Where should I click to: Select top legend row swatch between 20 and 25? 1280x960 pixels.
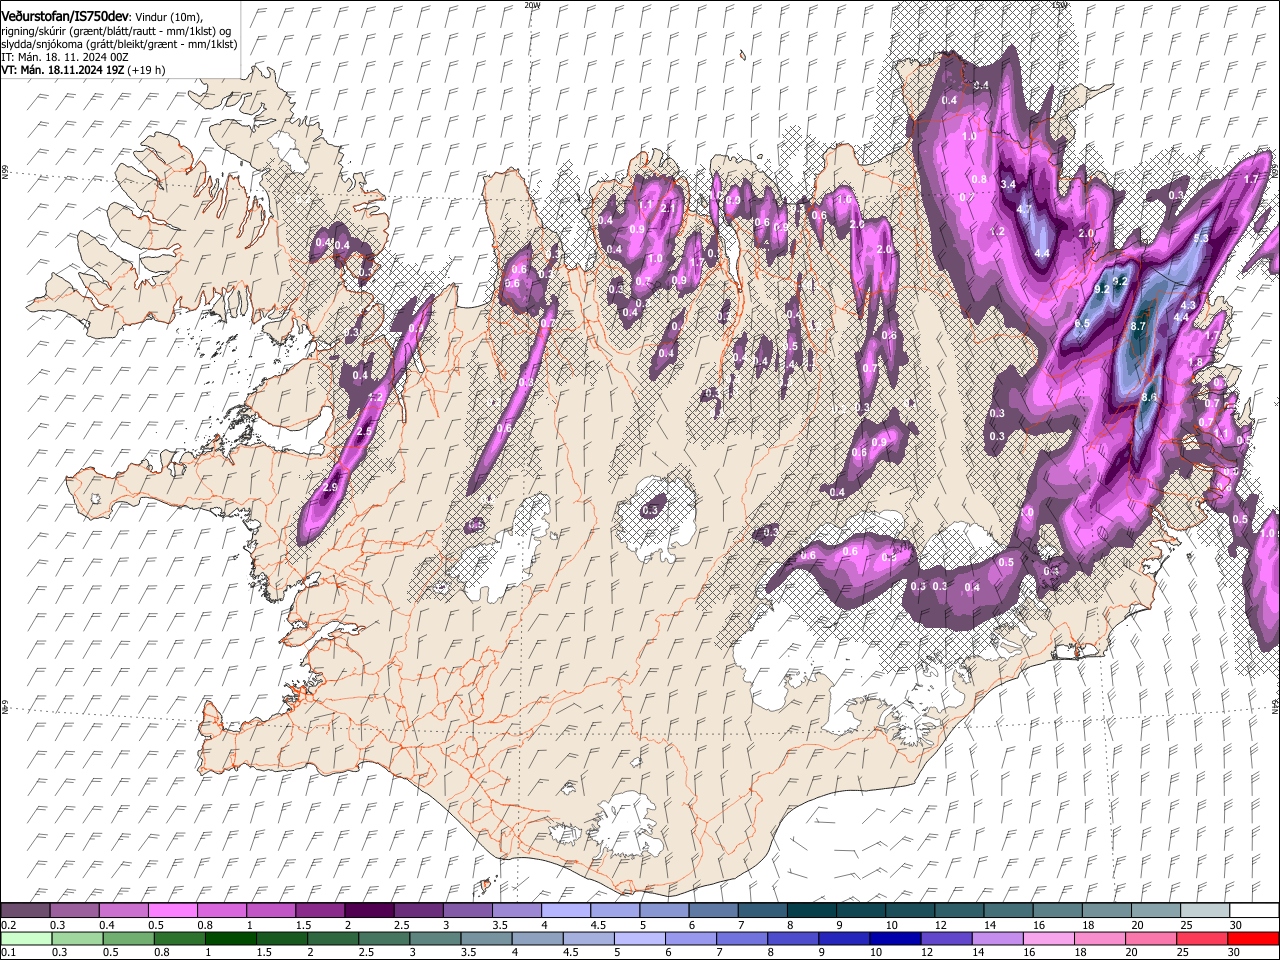[x=1155, y=910]
